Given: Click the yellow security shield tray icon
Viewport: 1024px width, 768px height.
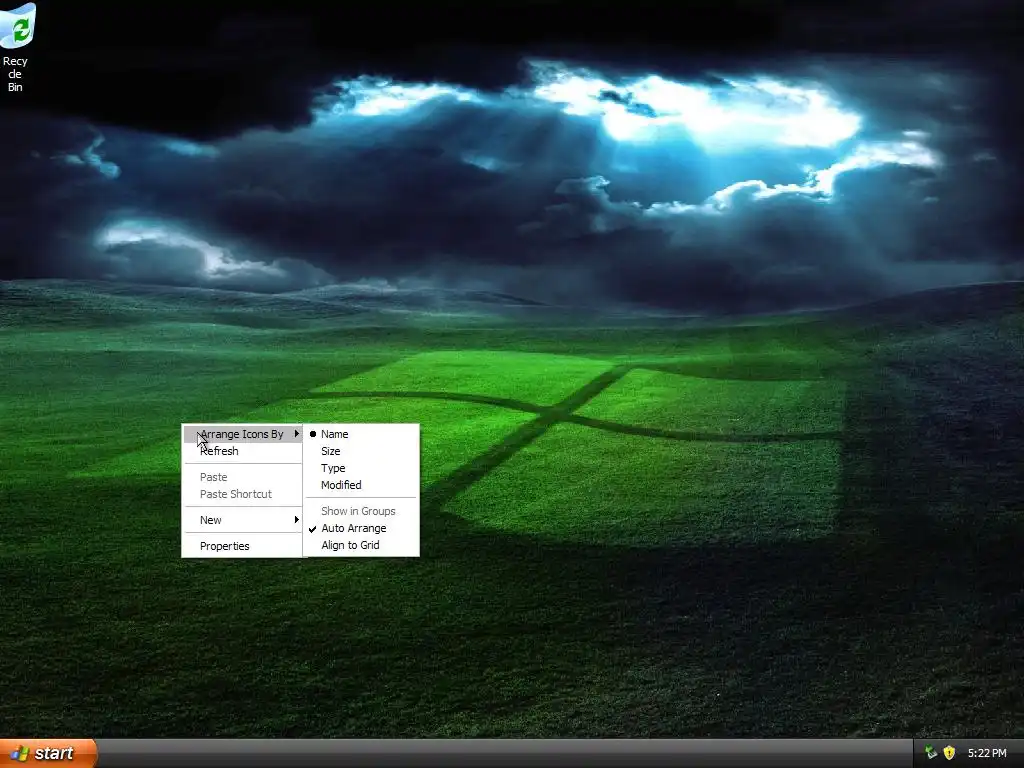Looking at the screenshot, I should [949, 753].
